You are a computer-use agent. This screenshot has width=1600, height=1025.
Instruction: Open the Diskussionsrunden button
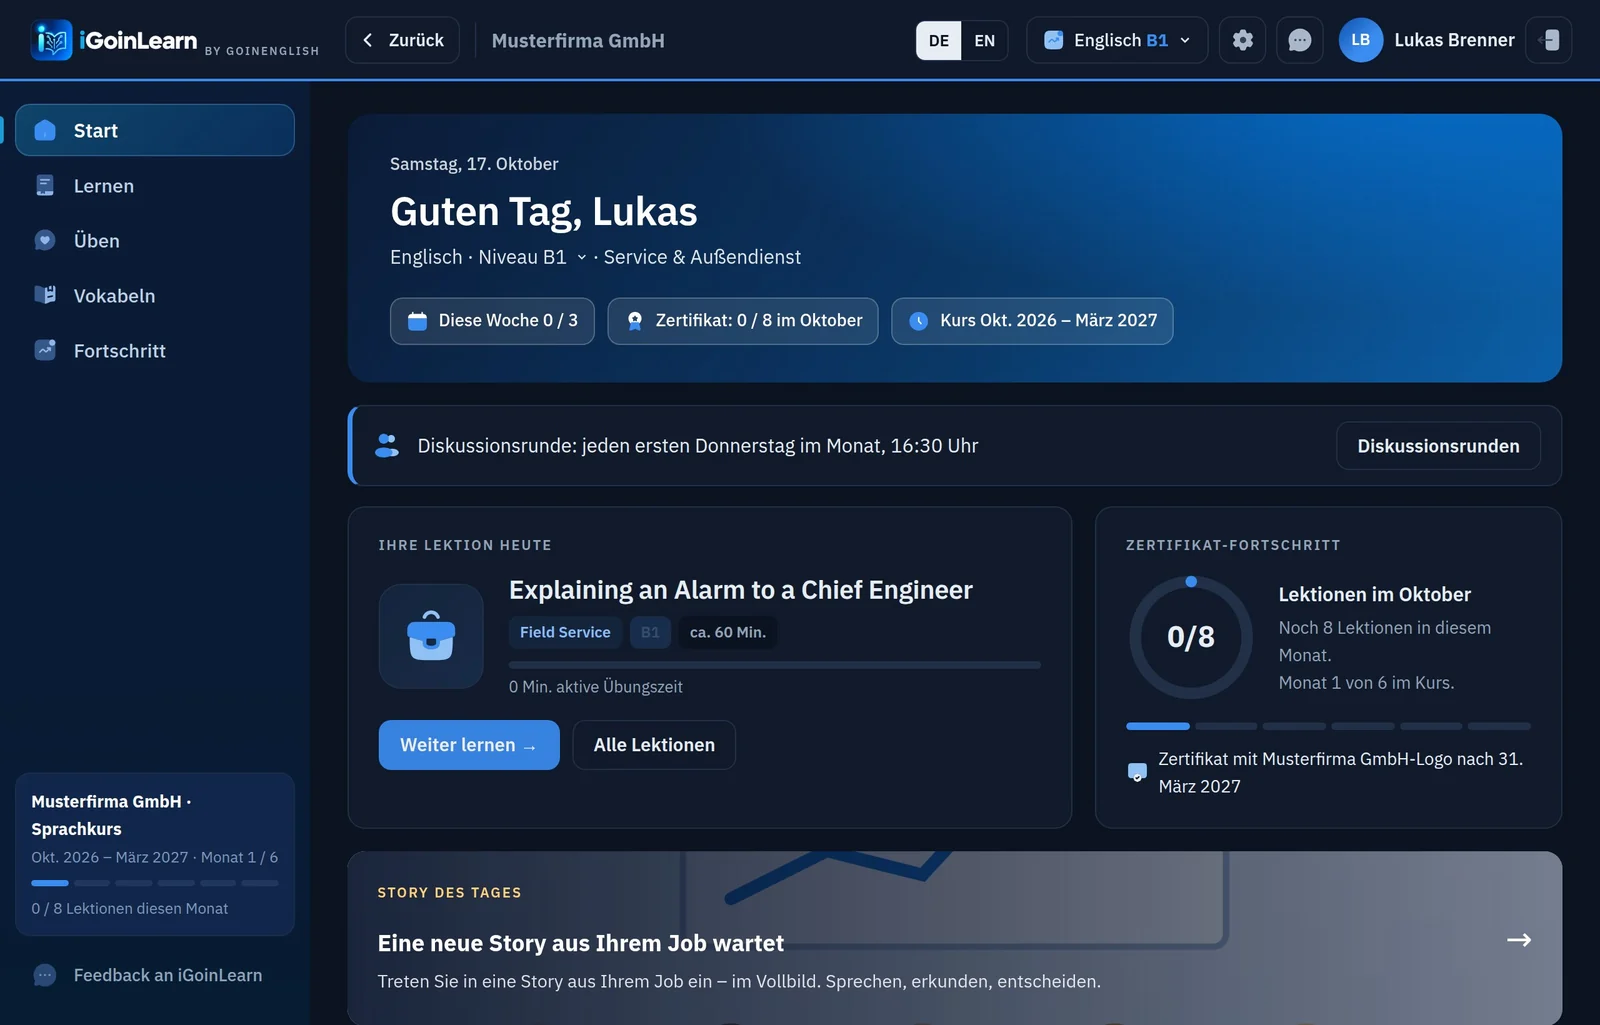1438,446
